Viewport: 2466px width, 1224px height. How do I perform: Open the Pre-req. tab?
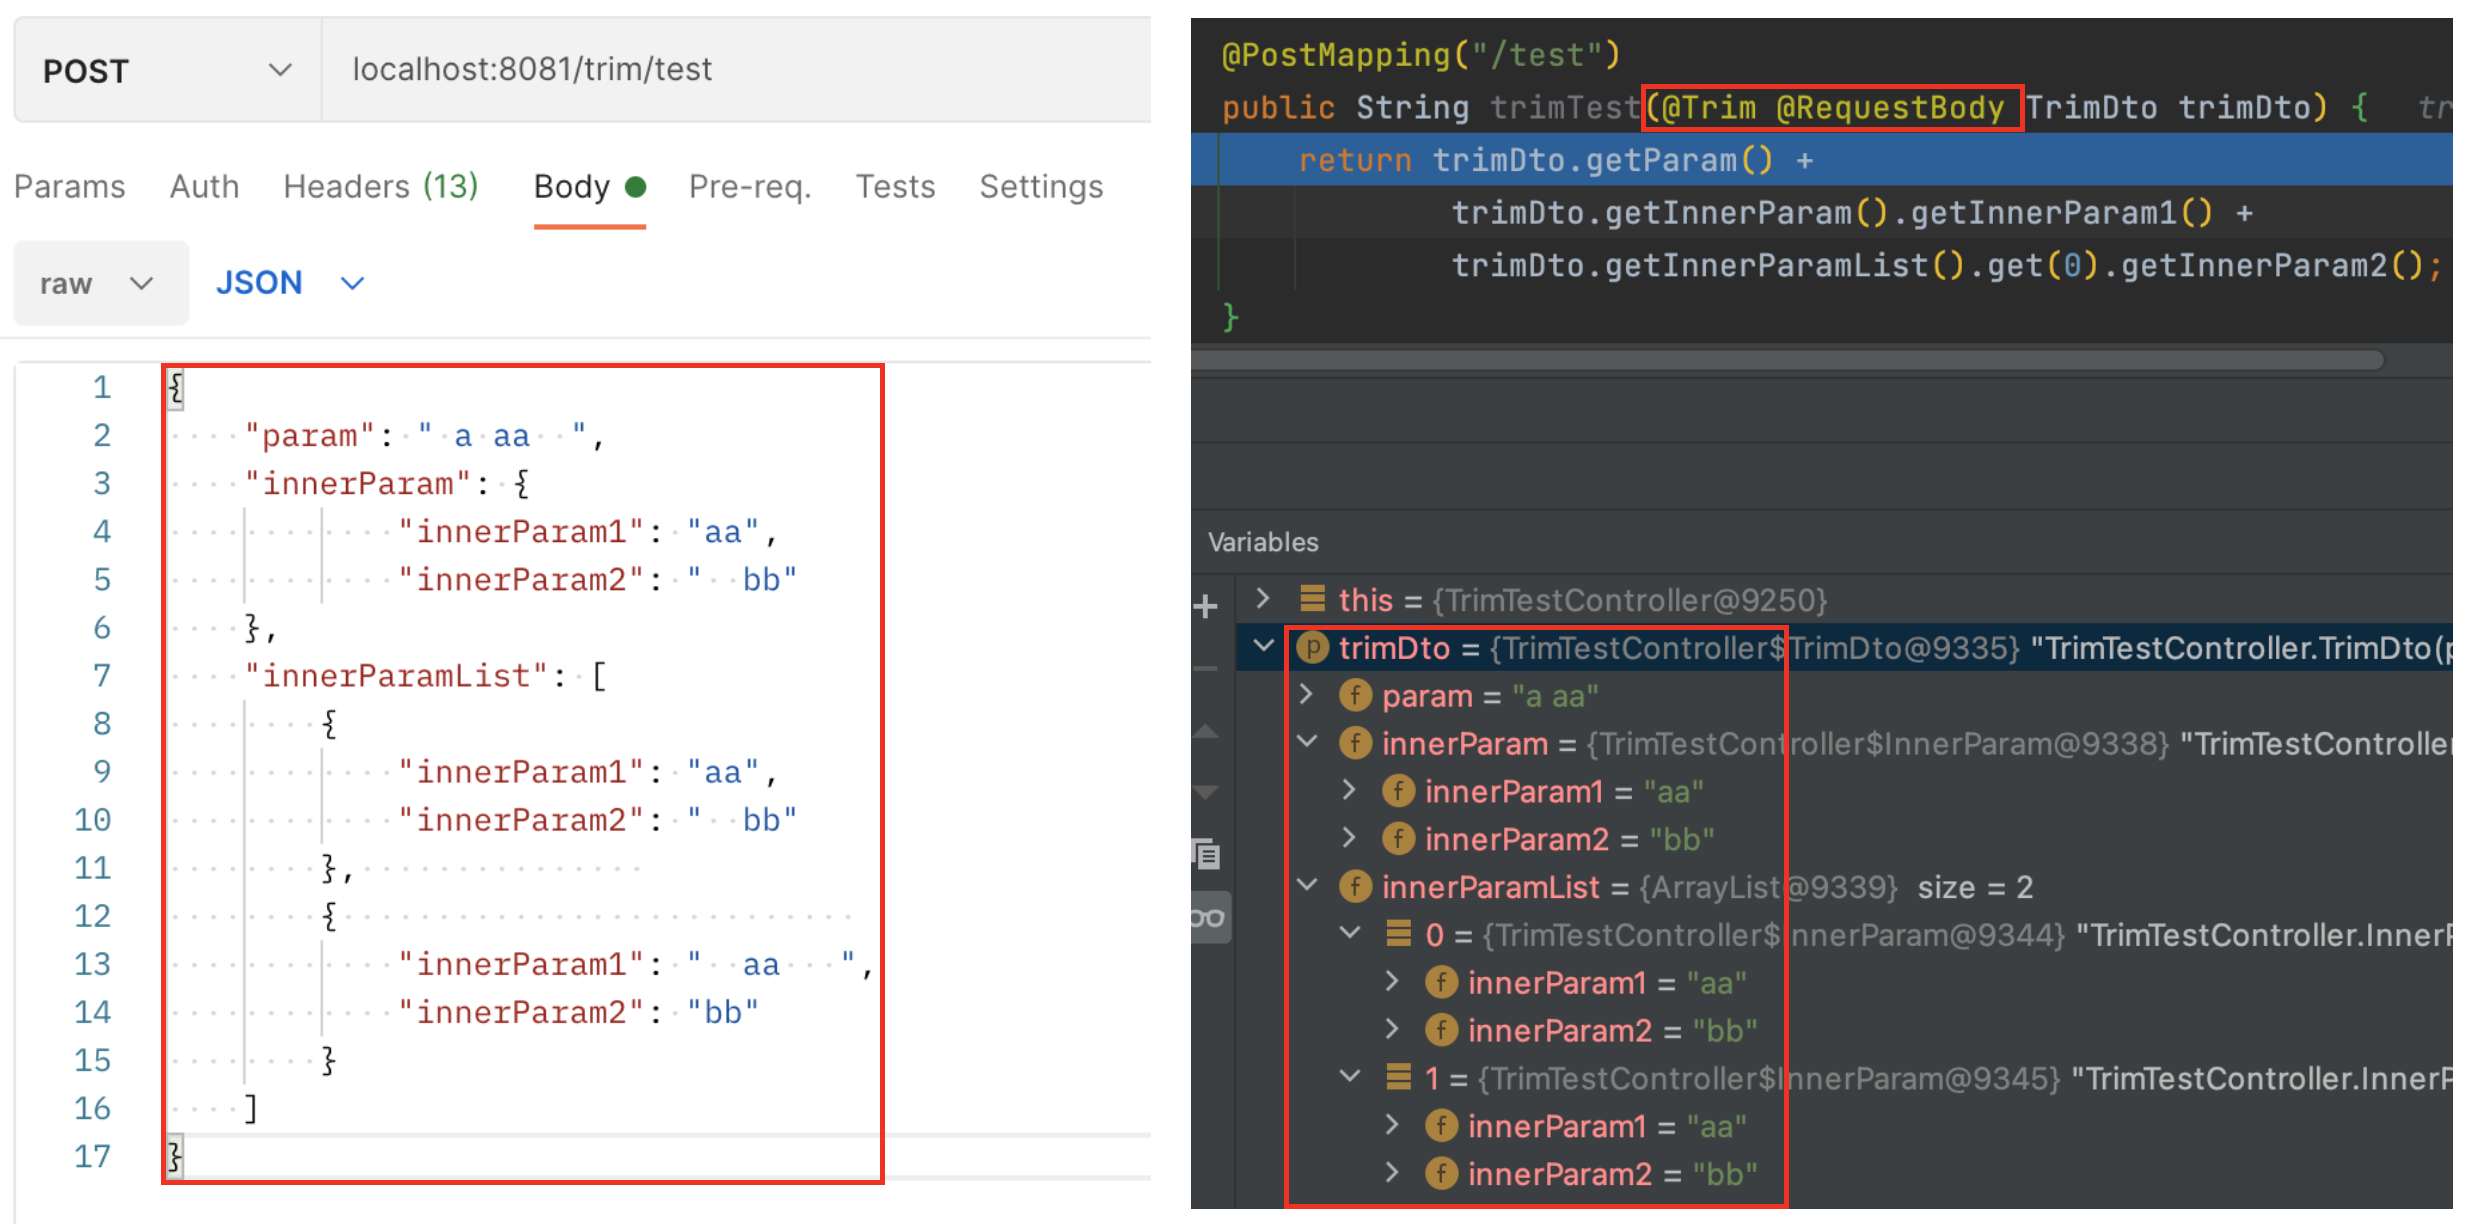749,186
